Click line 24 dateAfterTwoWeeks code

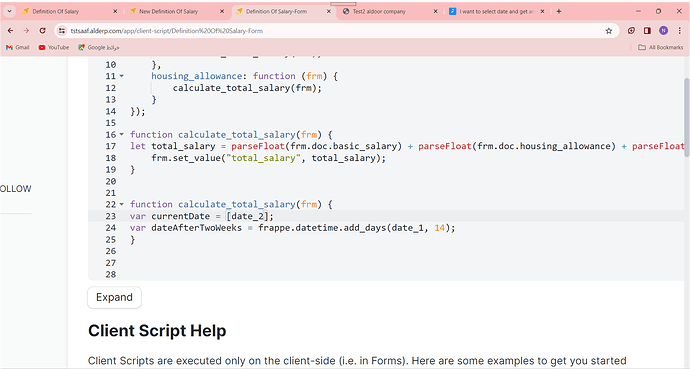click(x=293, y=228)
